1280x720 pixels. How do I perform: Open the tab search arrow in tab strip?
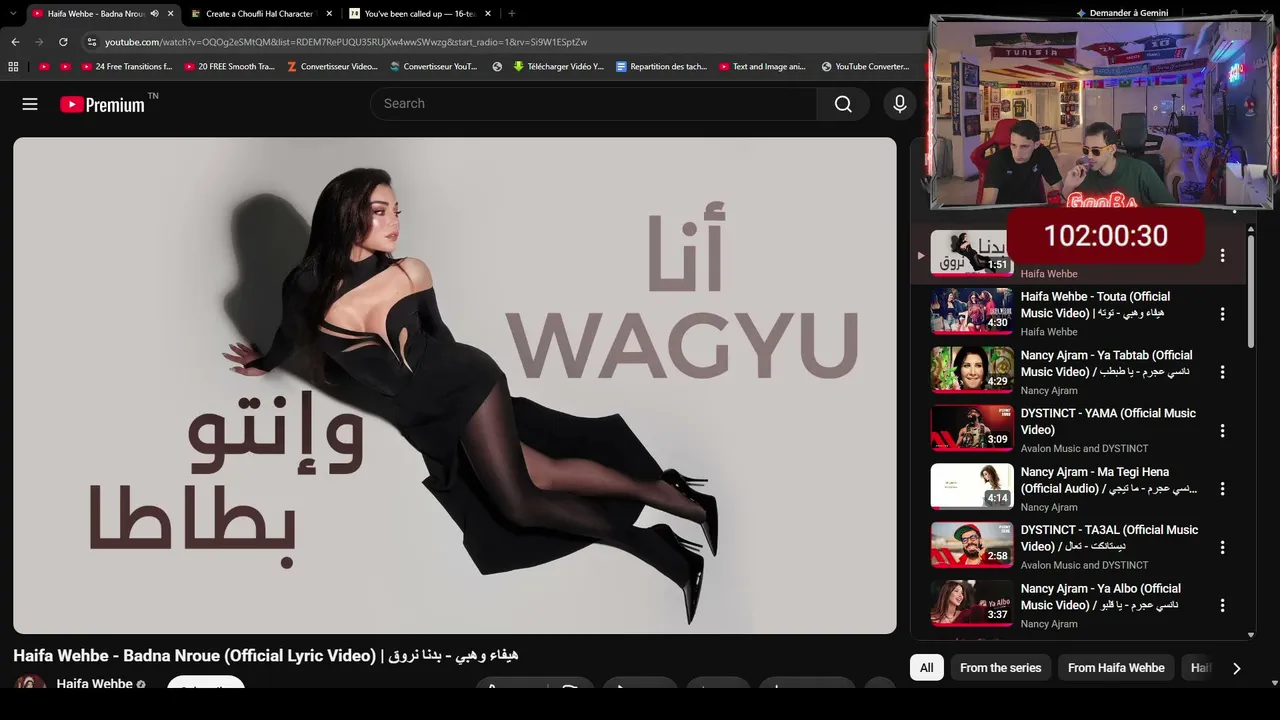pos(13,14)
